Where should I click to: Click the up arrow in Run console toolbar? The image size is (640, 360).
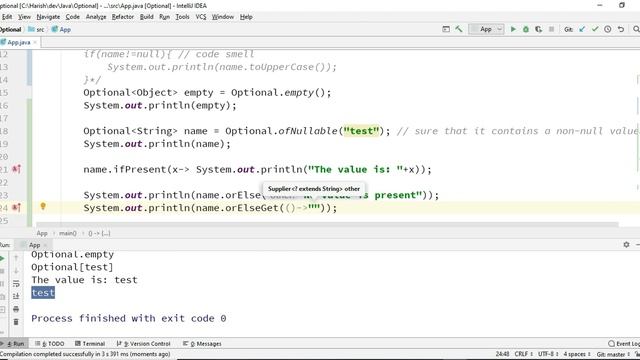pos(16,258)
